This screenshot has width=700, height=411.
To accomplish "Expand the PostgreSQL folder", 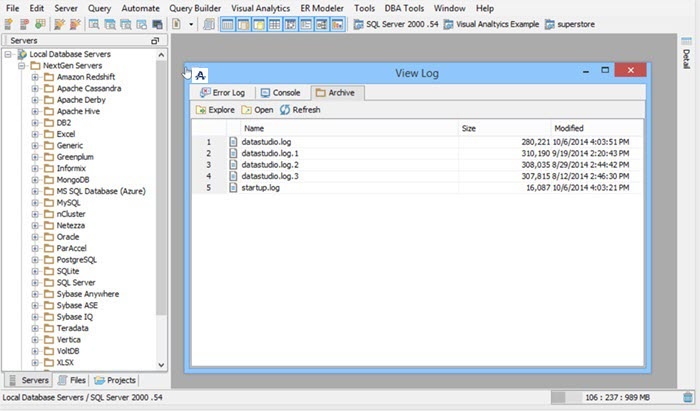I will tap(35, 260).
